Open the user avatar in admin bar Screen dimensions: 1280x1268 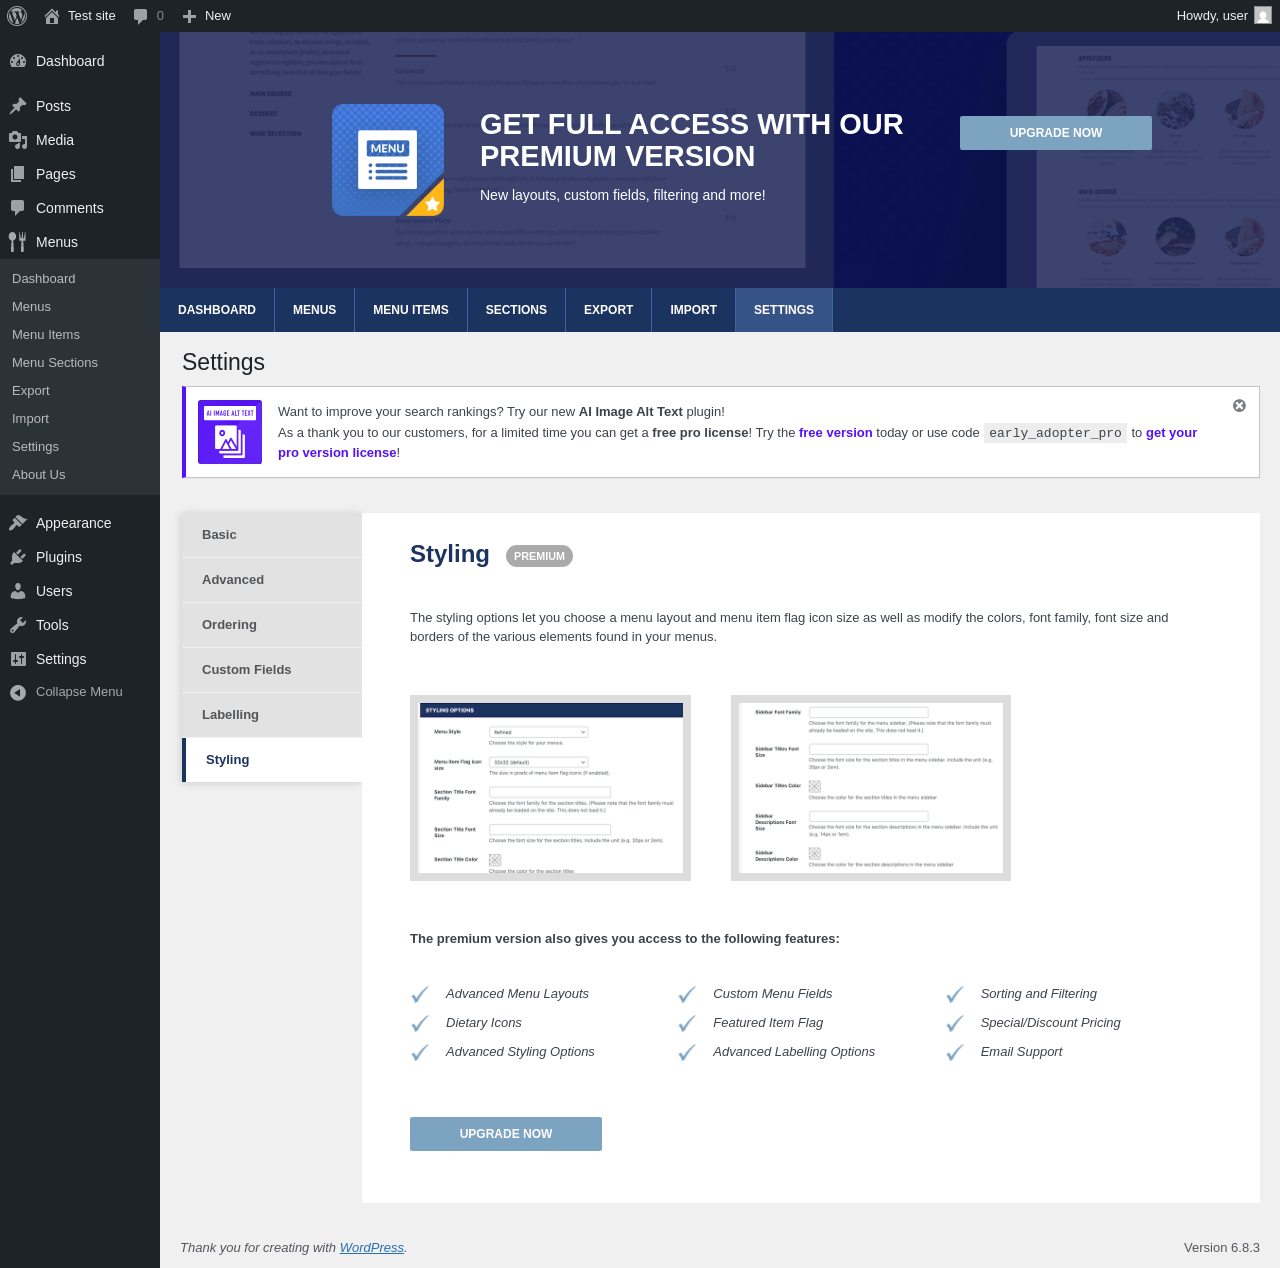(1263, 15)
